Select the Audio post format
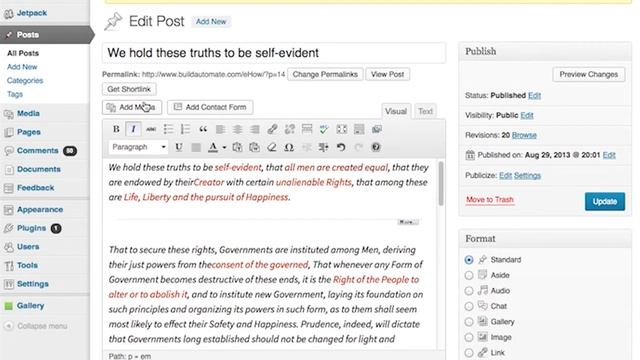The height and width of the screenshot is (360, 640). pos(469,291)
